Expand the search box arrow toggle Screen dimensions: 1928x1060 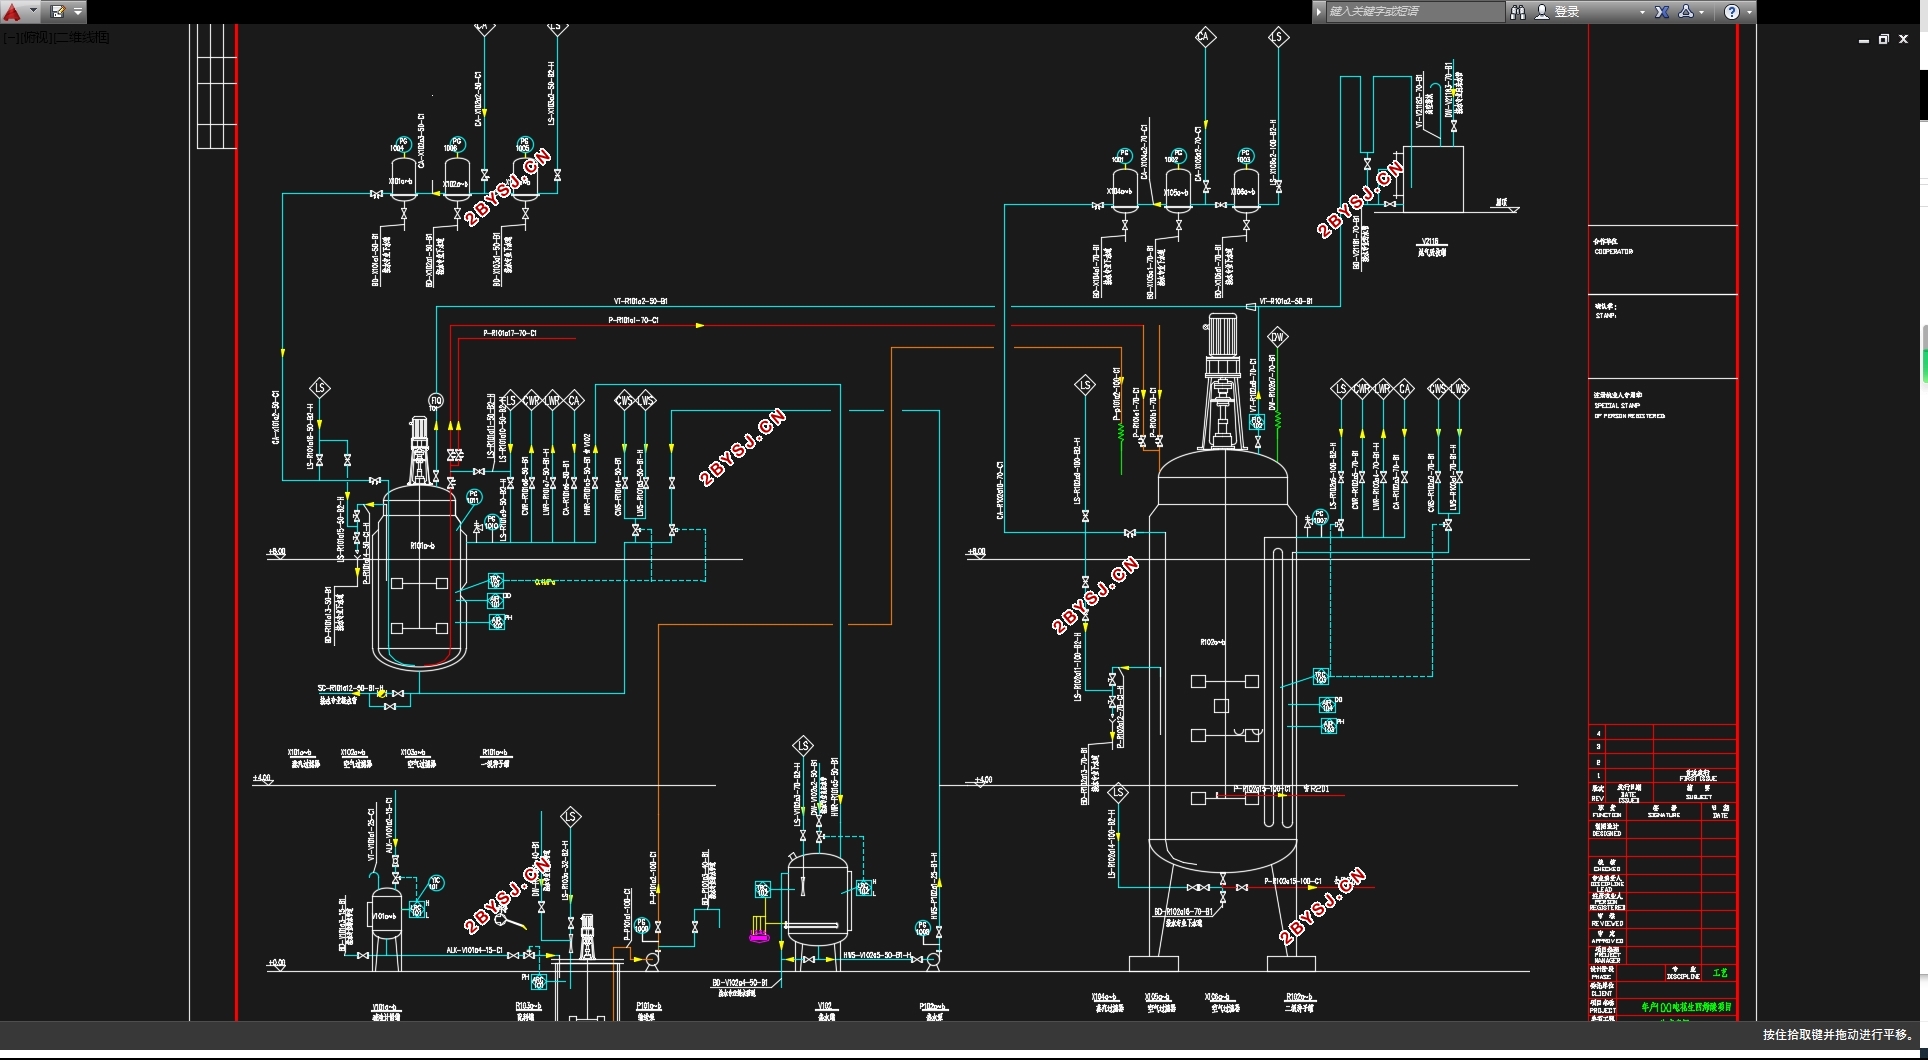(1318, 11)
